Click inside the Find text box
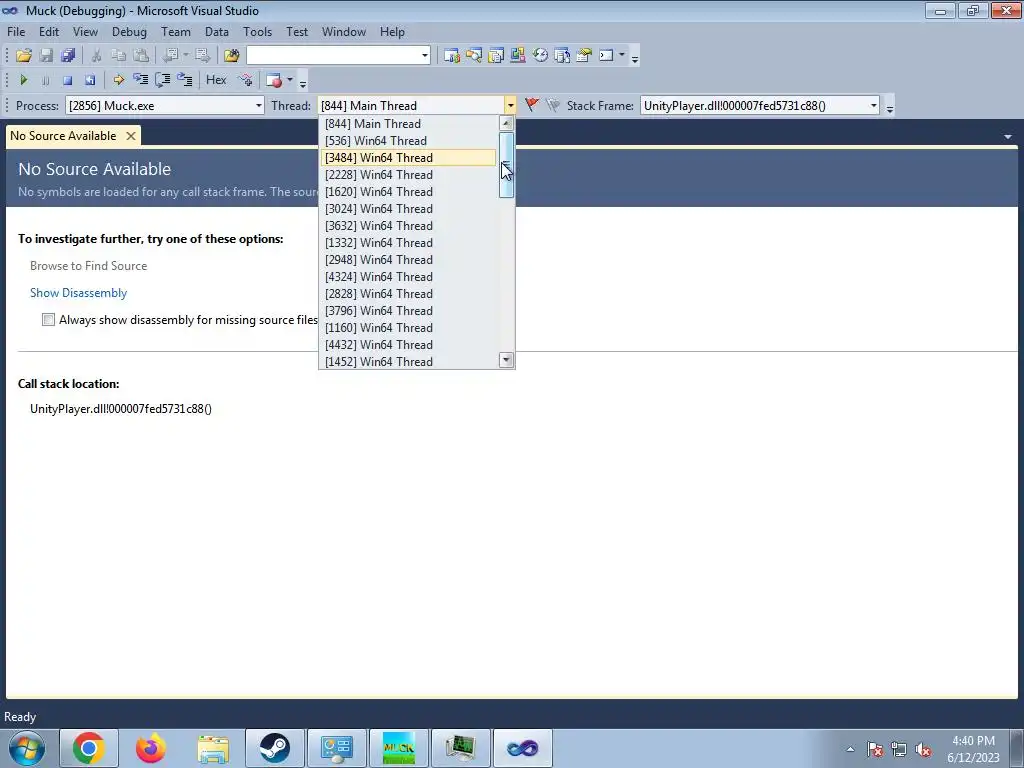Image resolution: width=1024 pixels, height=768 pixels. (x=333, y=56)
